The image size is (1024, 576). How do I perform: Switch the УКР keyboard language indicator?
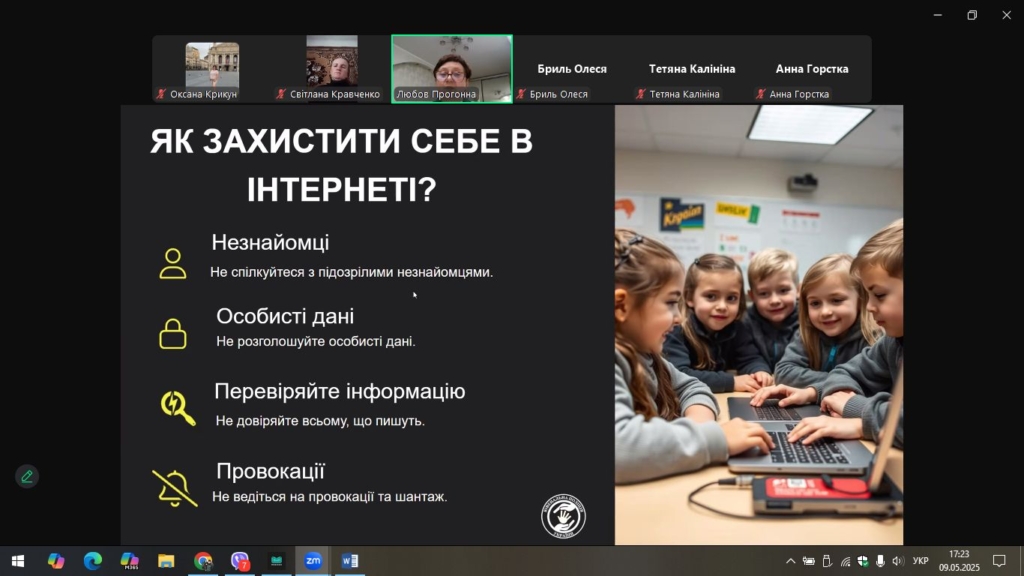point(921,561)
